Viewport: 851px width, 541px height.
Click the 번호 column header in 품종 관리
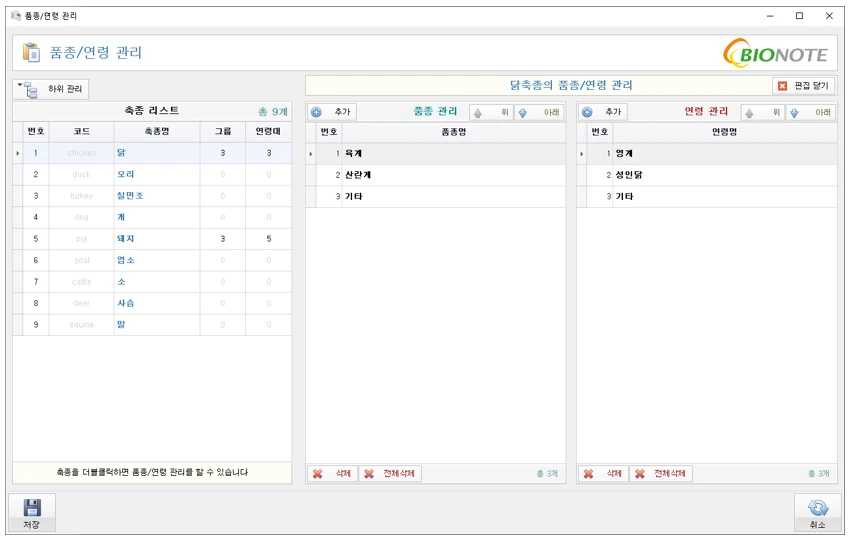click(329, 132)
